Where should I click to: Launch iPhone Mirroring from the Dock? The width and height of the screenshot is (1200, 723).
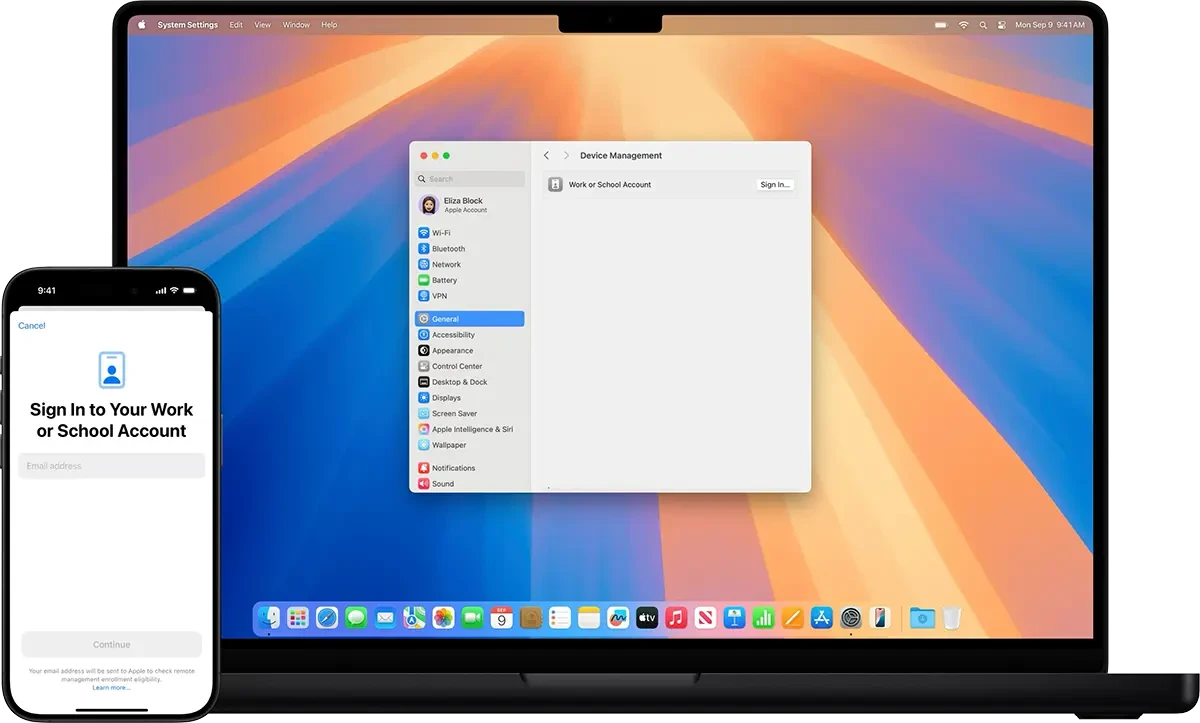[880, 618]
